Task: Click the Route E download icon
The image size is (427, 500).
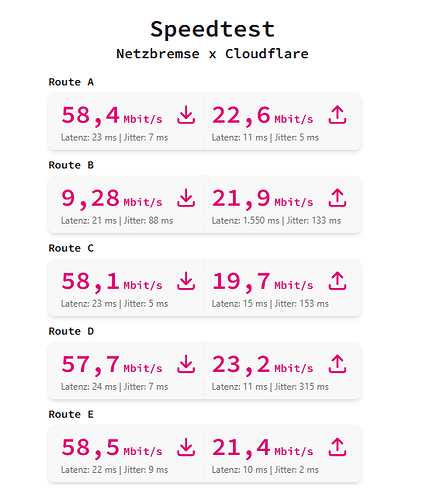Action: [186, 447]
